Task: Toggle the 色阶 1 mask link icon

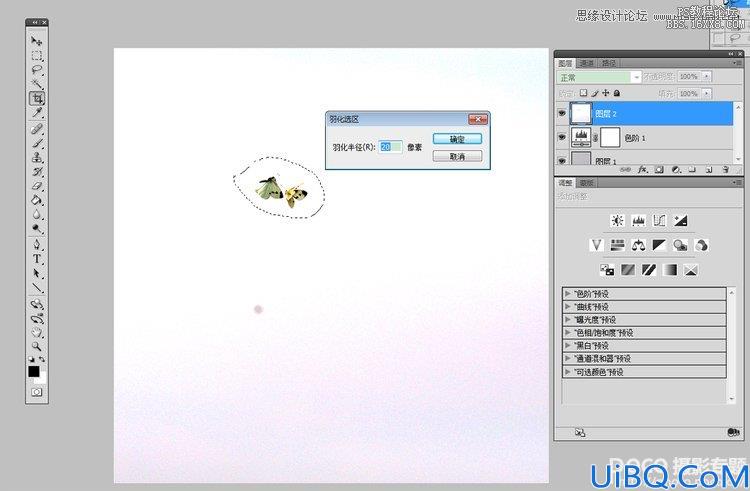Action: click(x=596, y=138)
